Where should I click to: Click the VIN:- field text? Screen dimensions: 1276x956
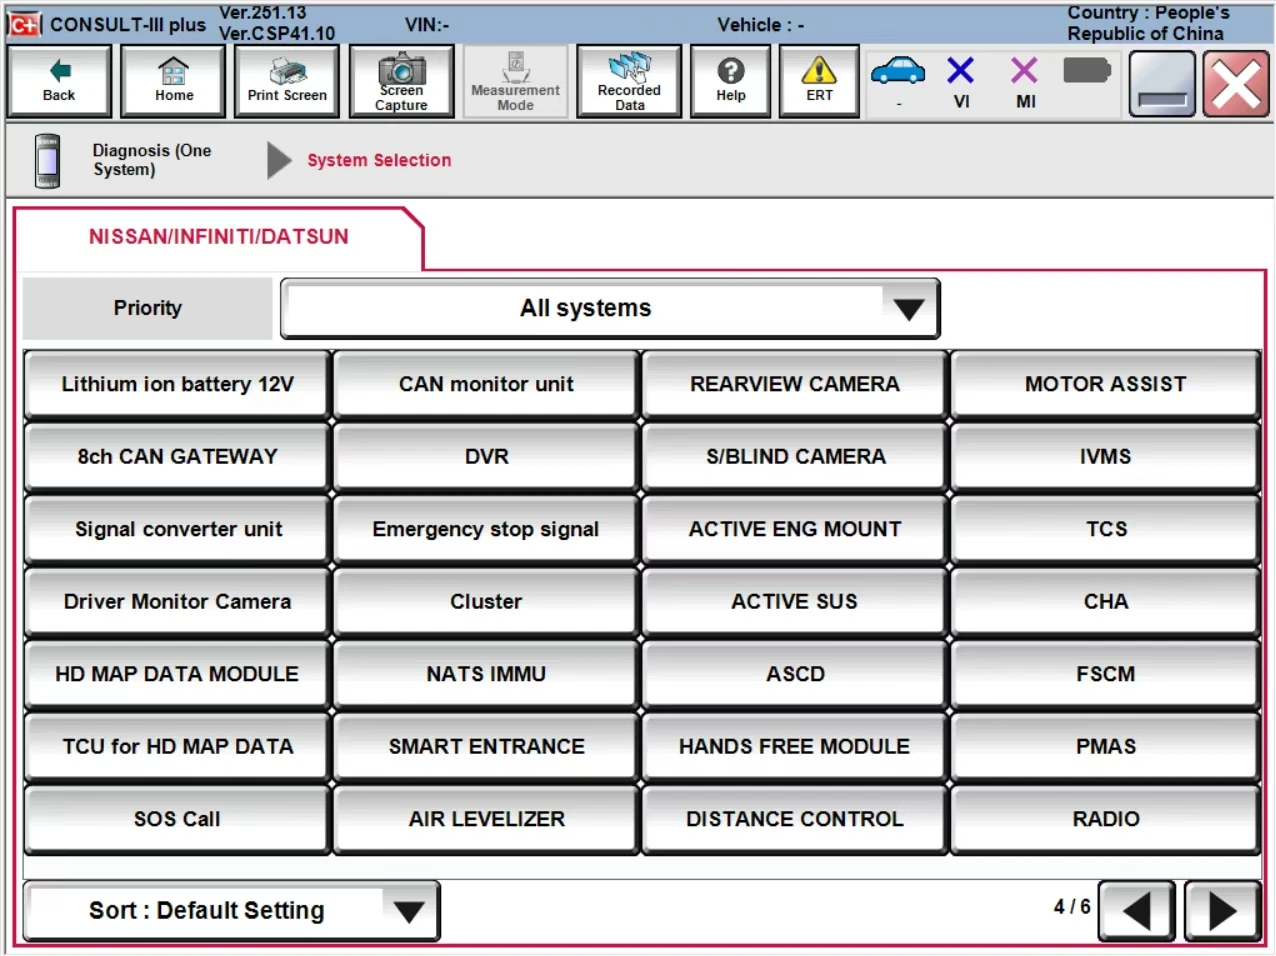tap(427, 24)
